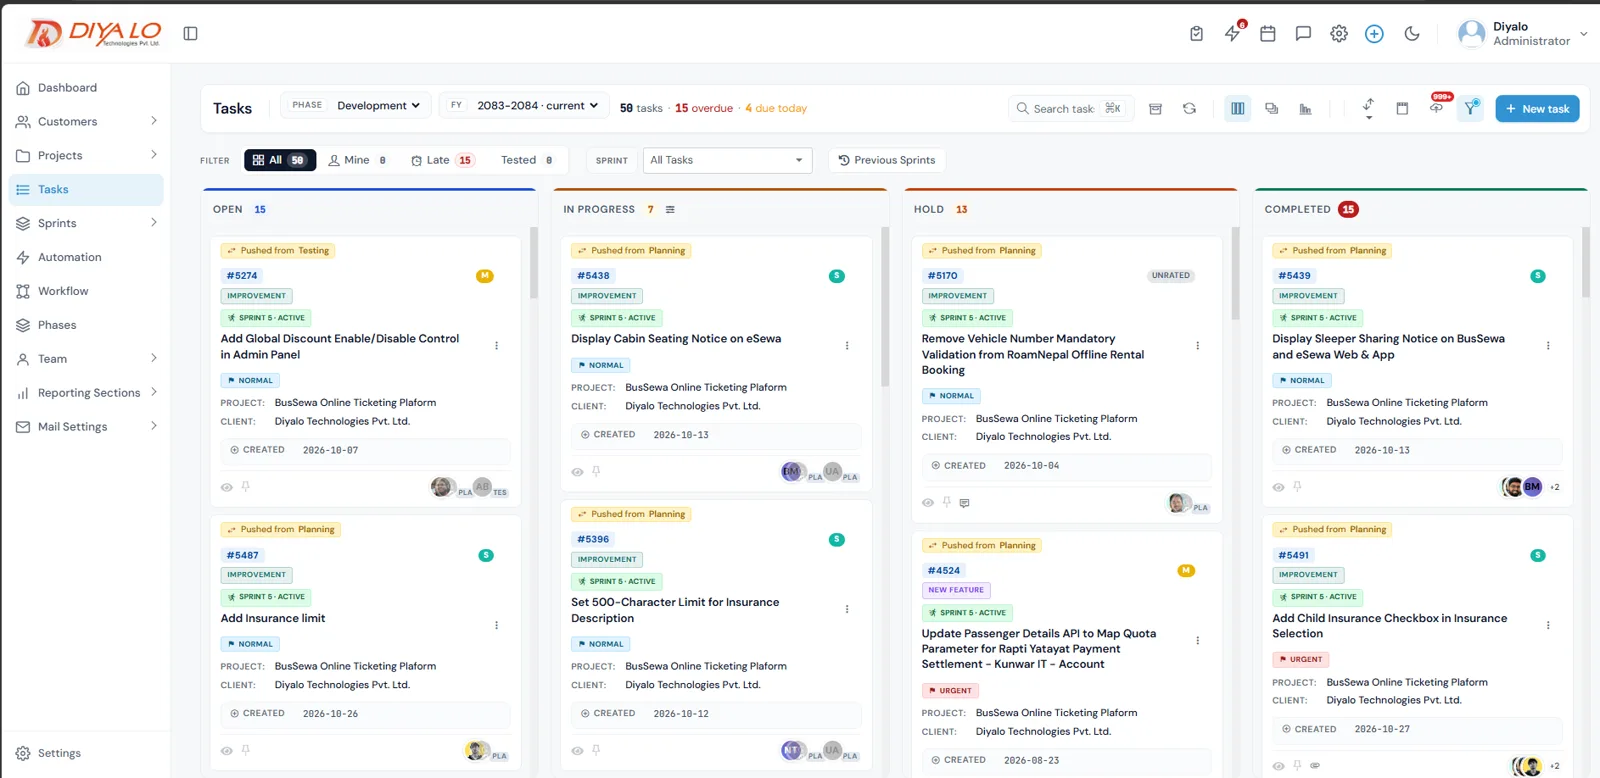1600x778 pixels.
Task: Click assignee avatar on task #5170
Action: point(1179,503)
